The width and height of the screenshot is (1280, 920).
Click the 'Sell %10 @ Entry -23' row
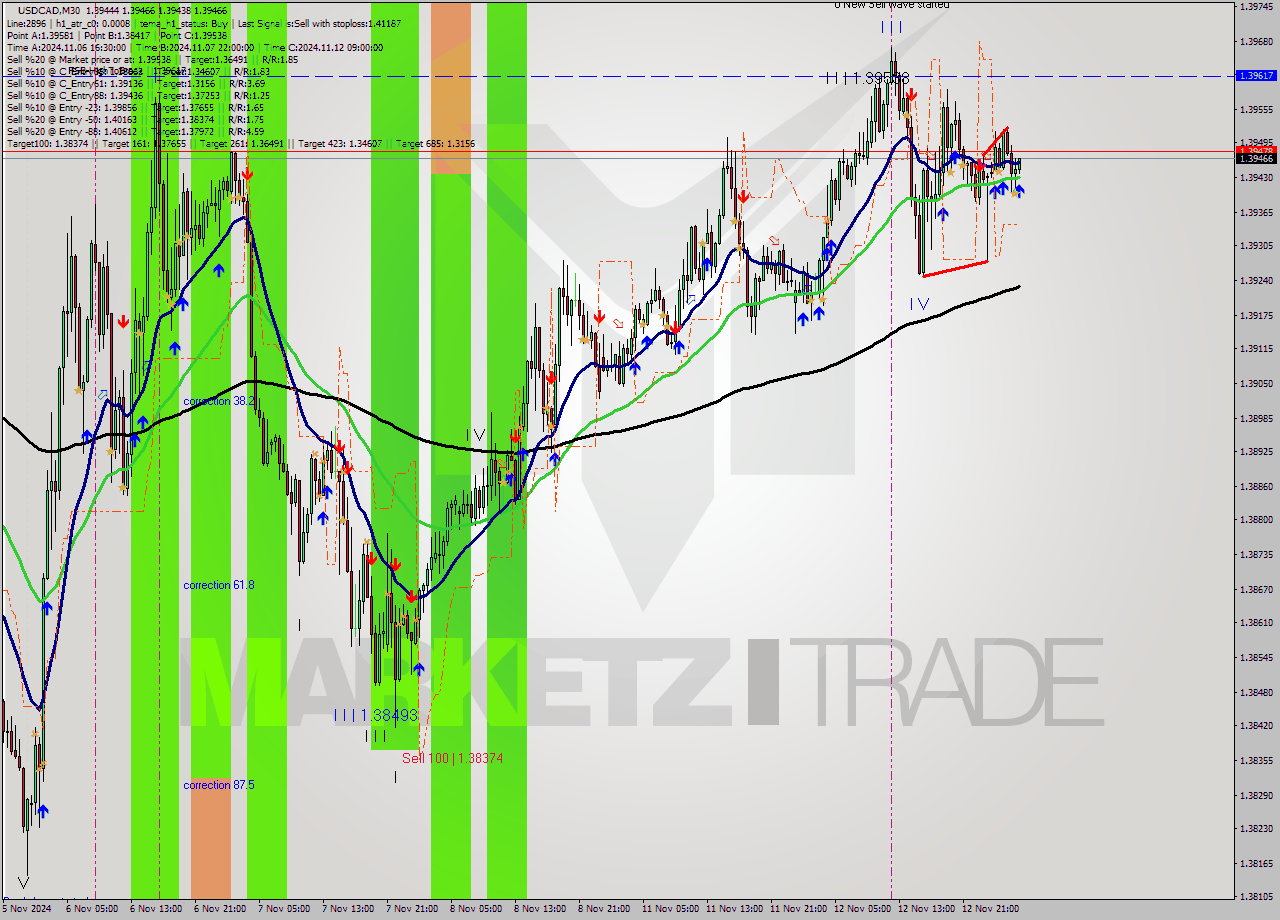pyautogui.click(x=135, y=107)
